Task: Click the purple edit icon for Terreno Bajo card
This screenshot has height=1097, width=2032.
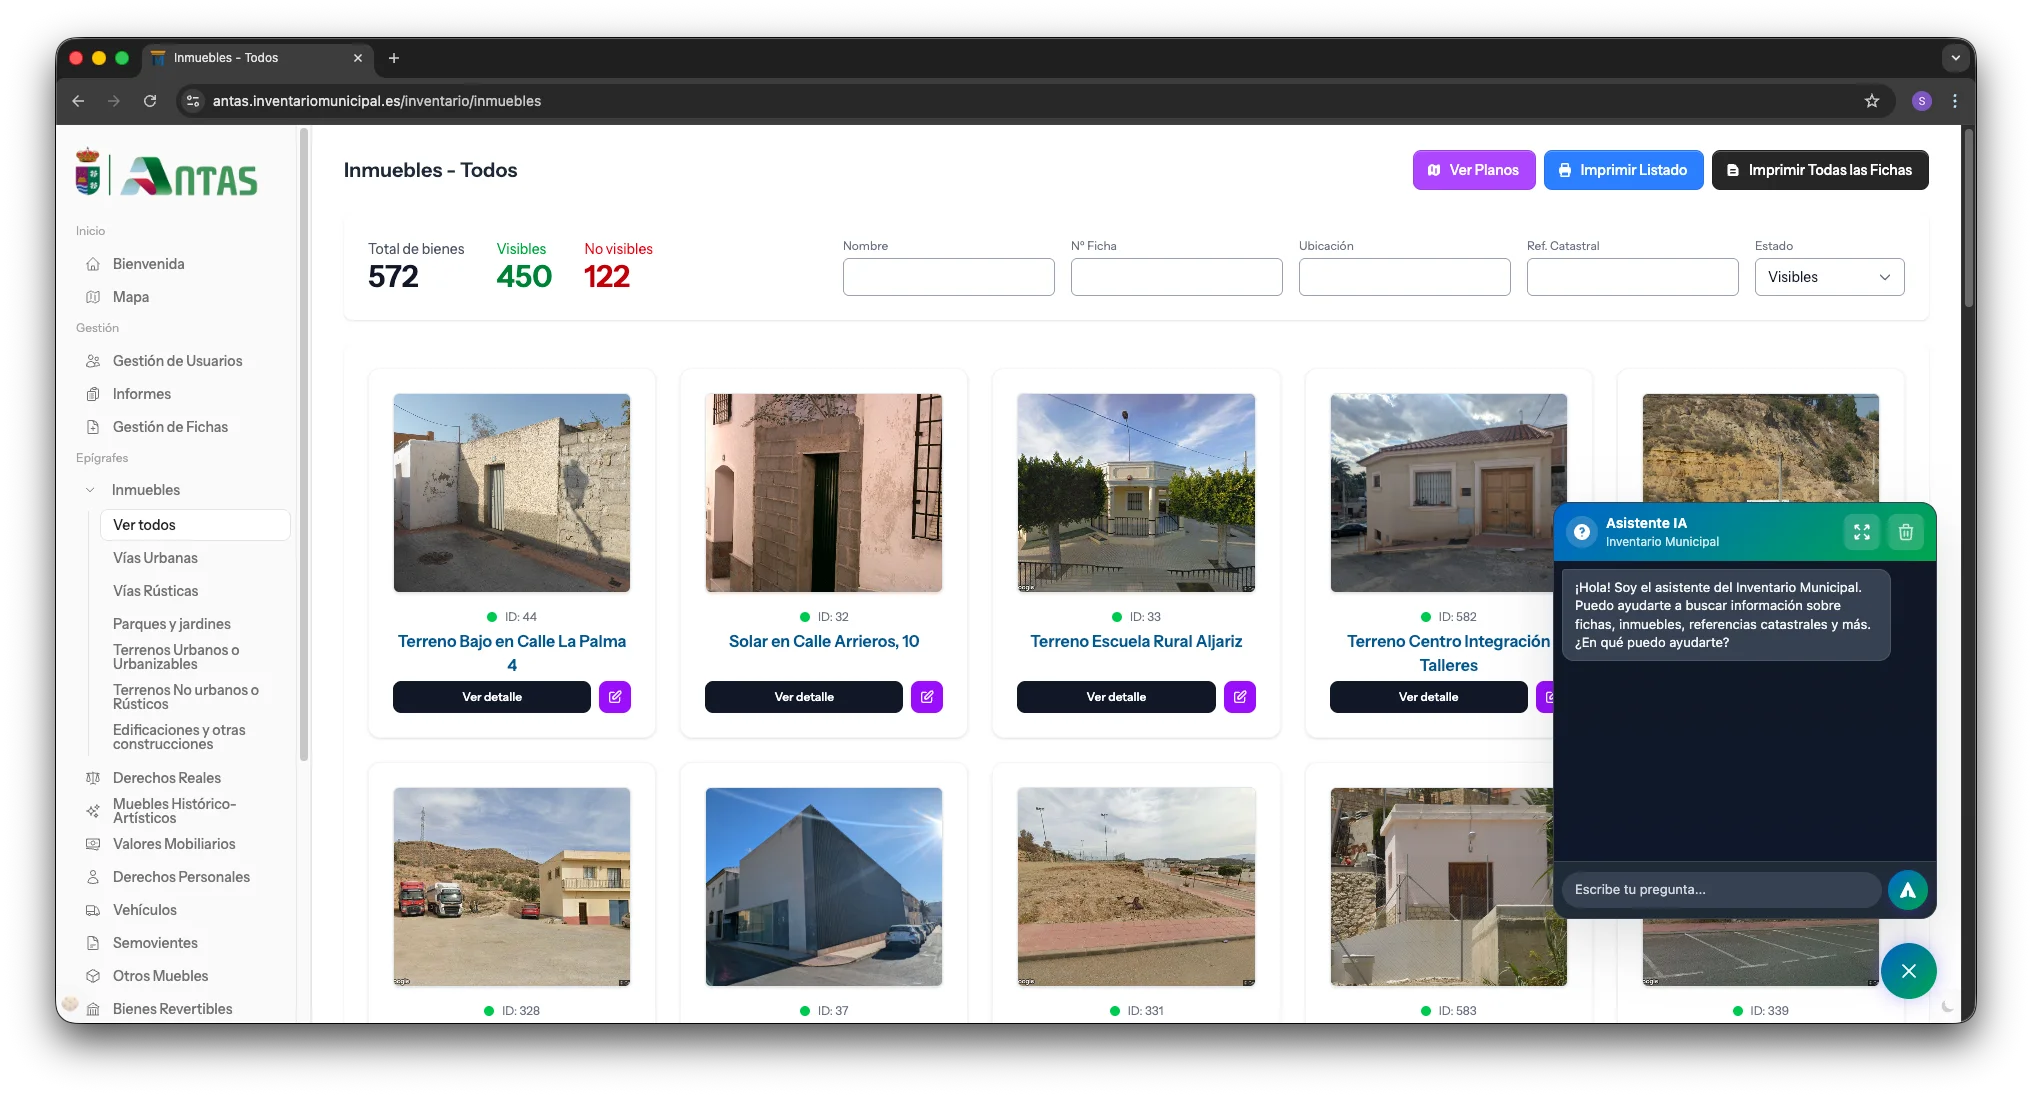Action: click(x=615, y=697)
